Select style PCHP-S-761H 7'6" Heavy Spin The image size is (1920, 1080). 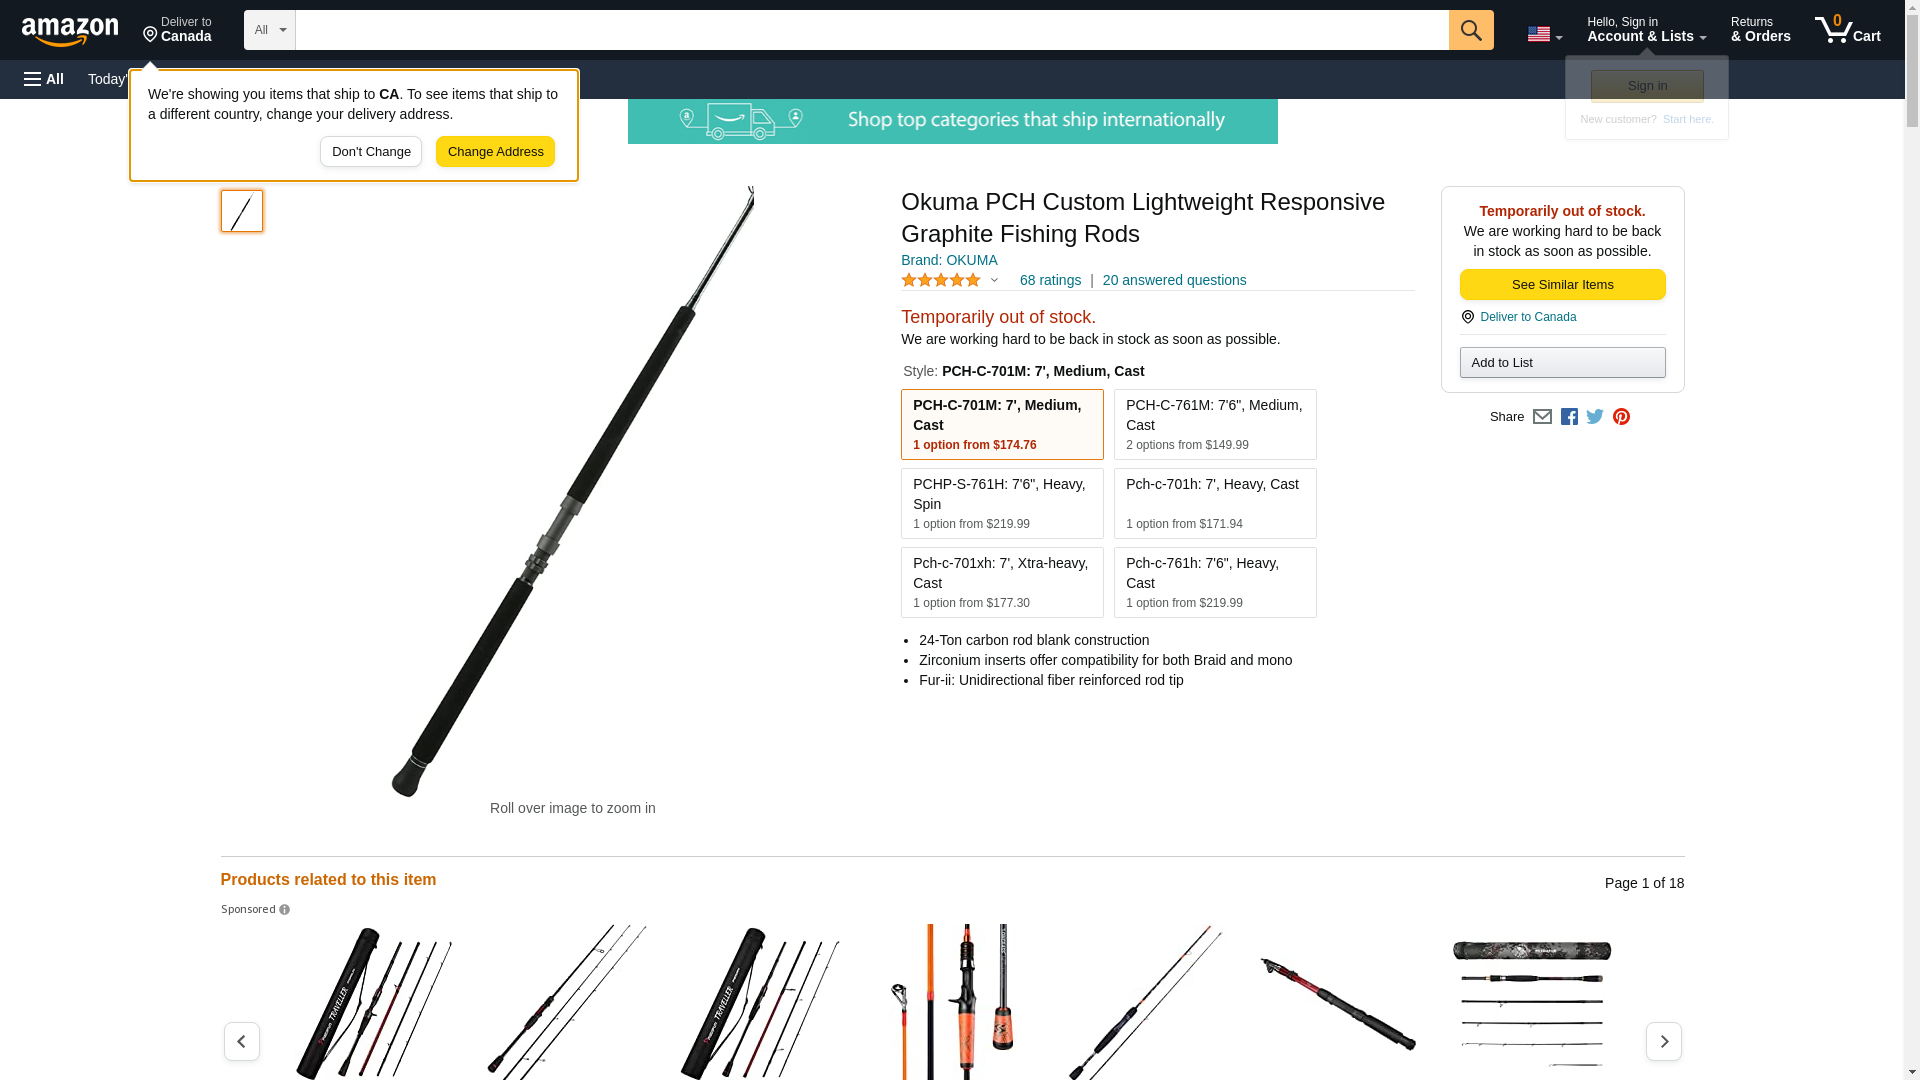(x=1002, y=503)
